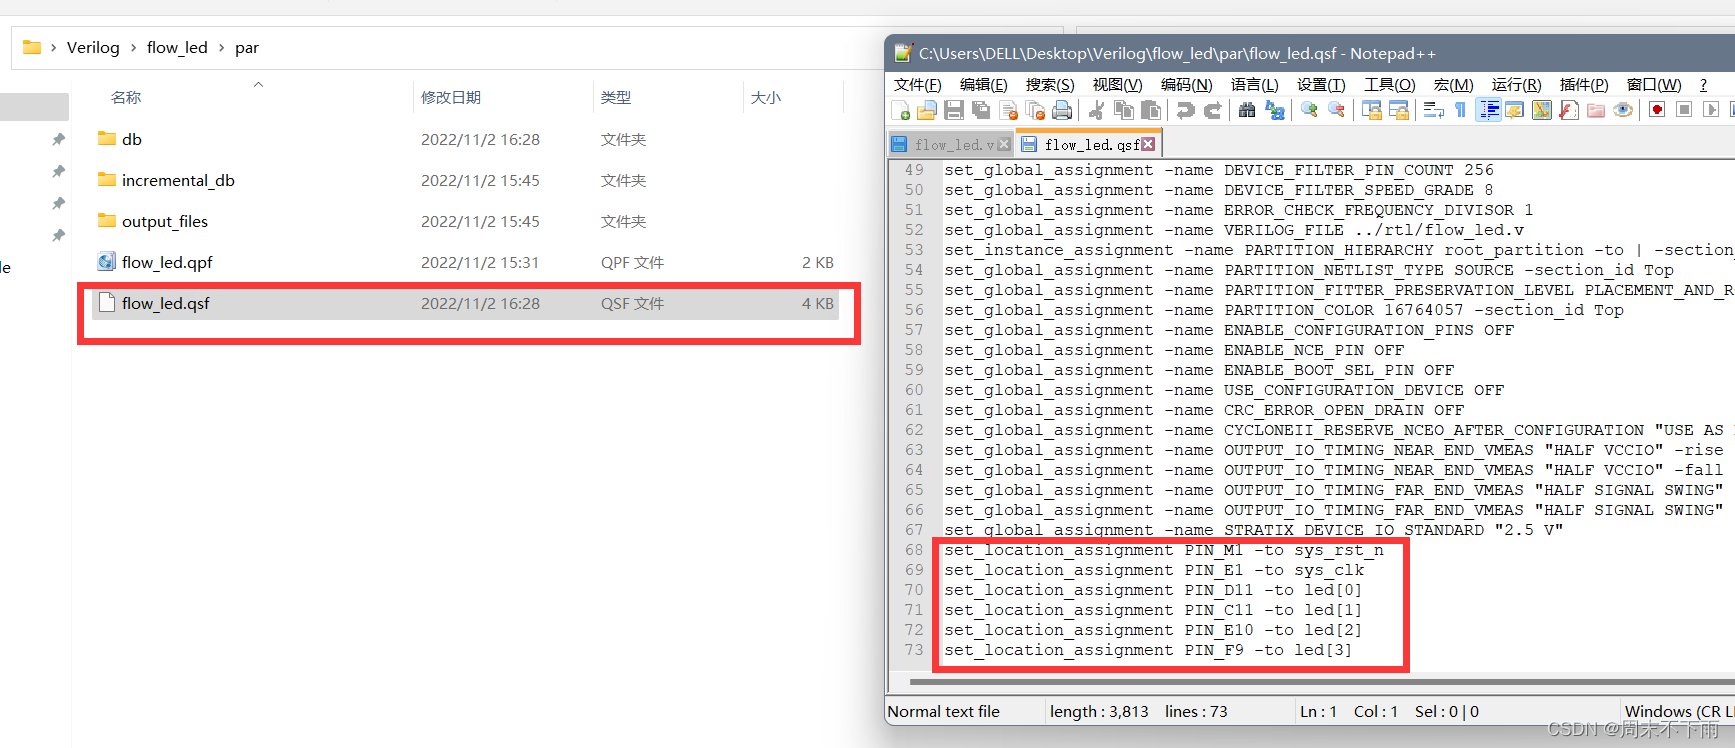
Task: Undo the last edit via toolbar
Action: click(1185, 110)
